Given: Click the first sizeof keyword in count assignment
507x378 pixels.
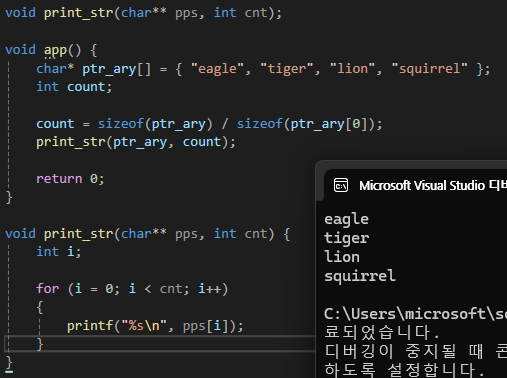Looking at the screenshot, I should (x=121, y=124).
